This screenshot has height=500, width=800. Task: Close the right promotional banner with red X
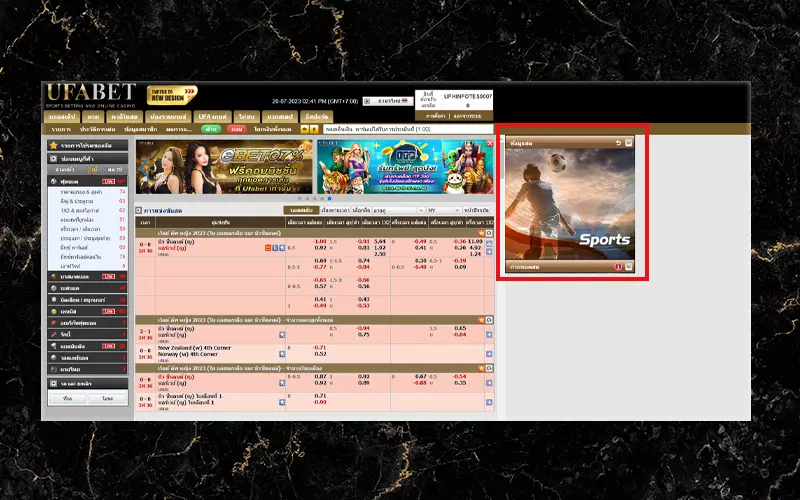pos(489,143)
